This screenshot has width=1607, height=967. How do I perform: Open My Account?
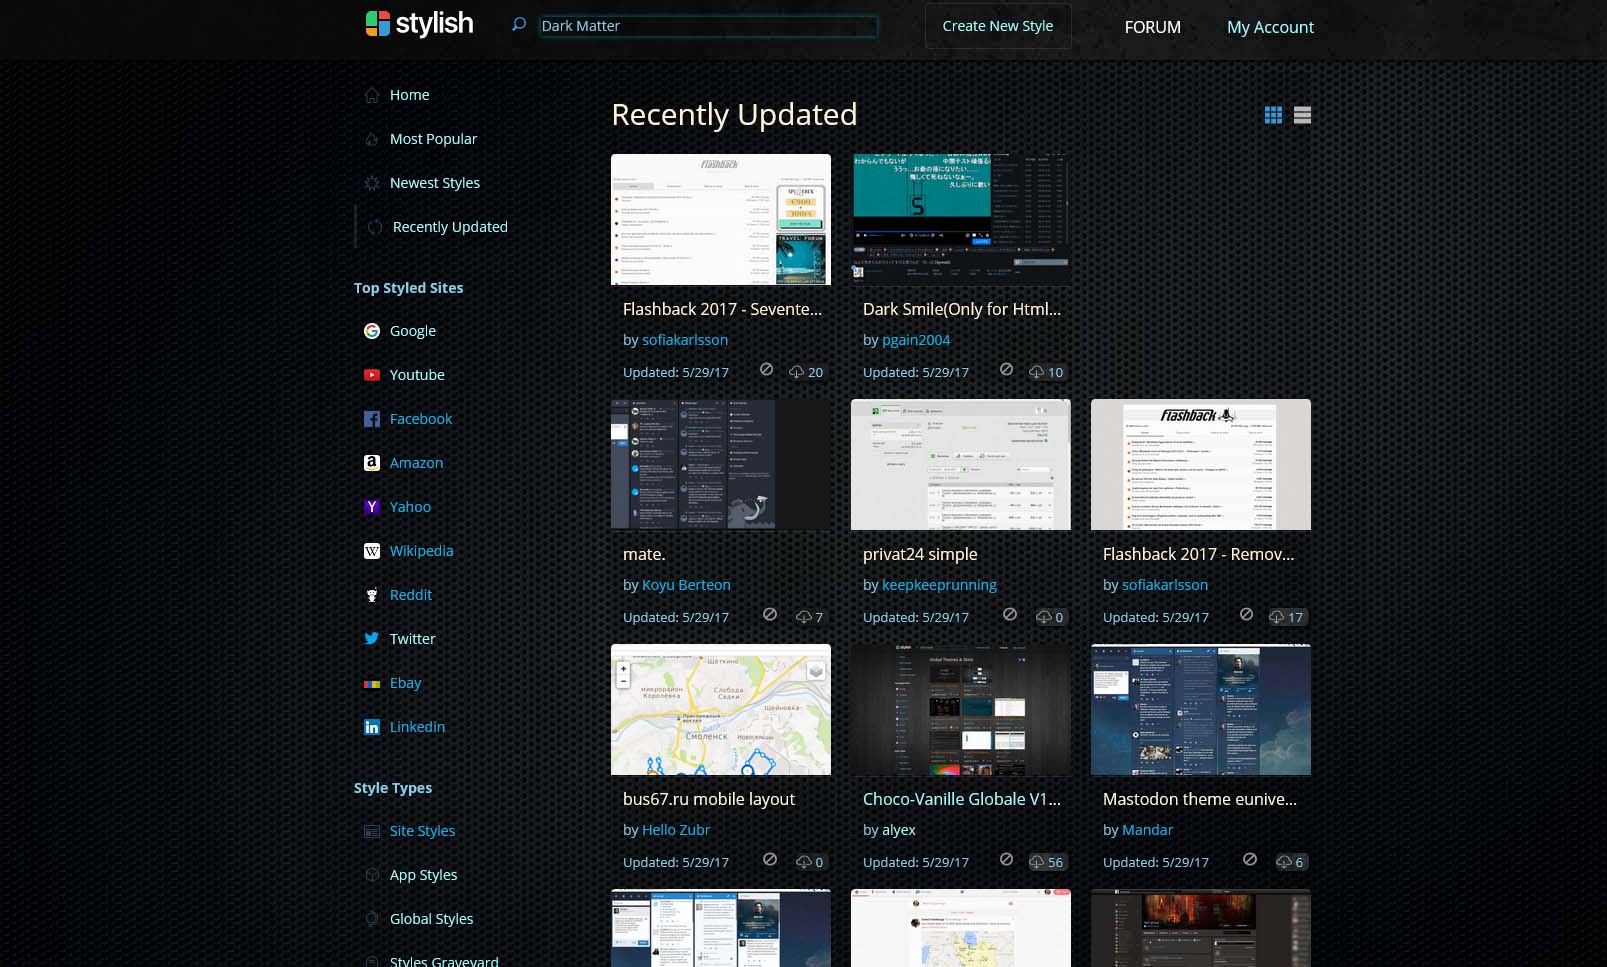pyautogui.click(x=1270, y=27)
